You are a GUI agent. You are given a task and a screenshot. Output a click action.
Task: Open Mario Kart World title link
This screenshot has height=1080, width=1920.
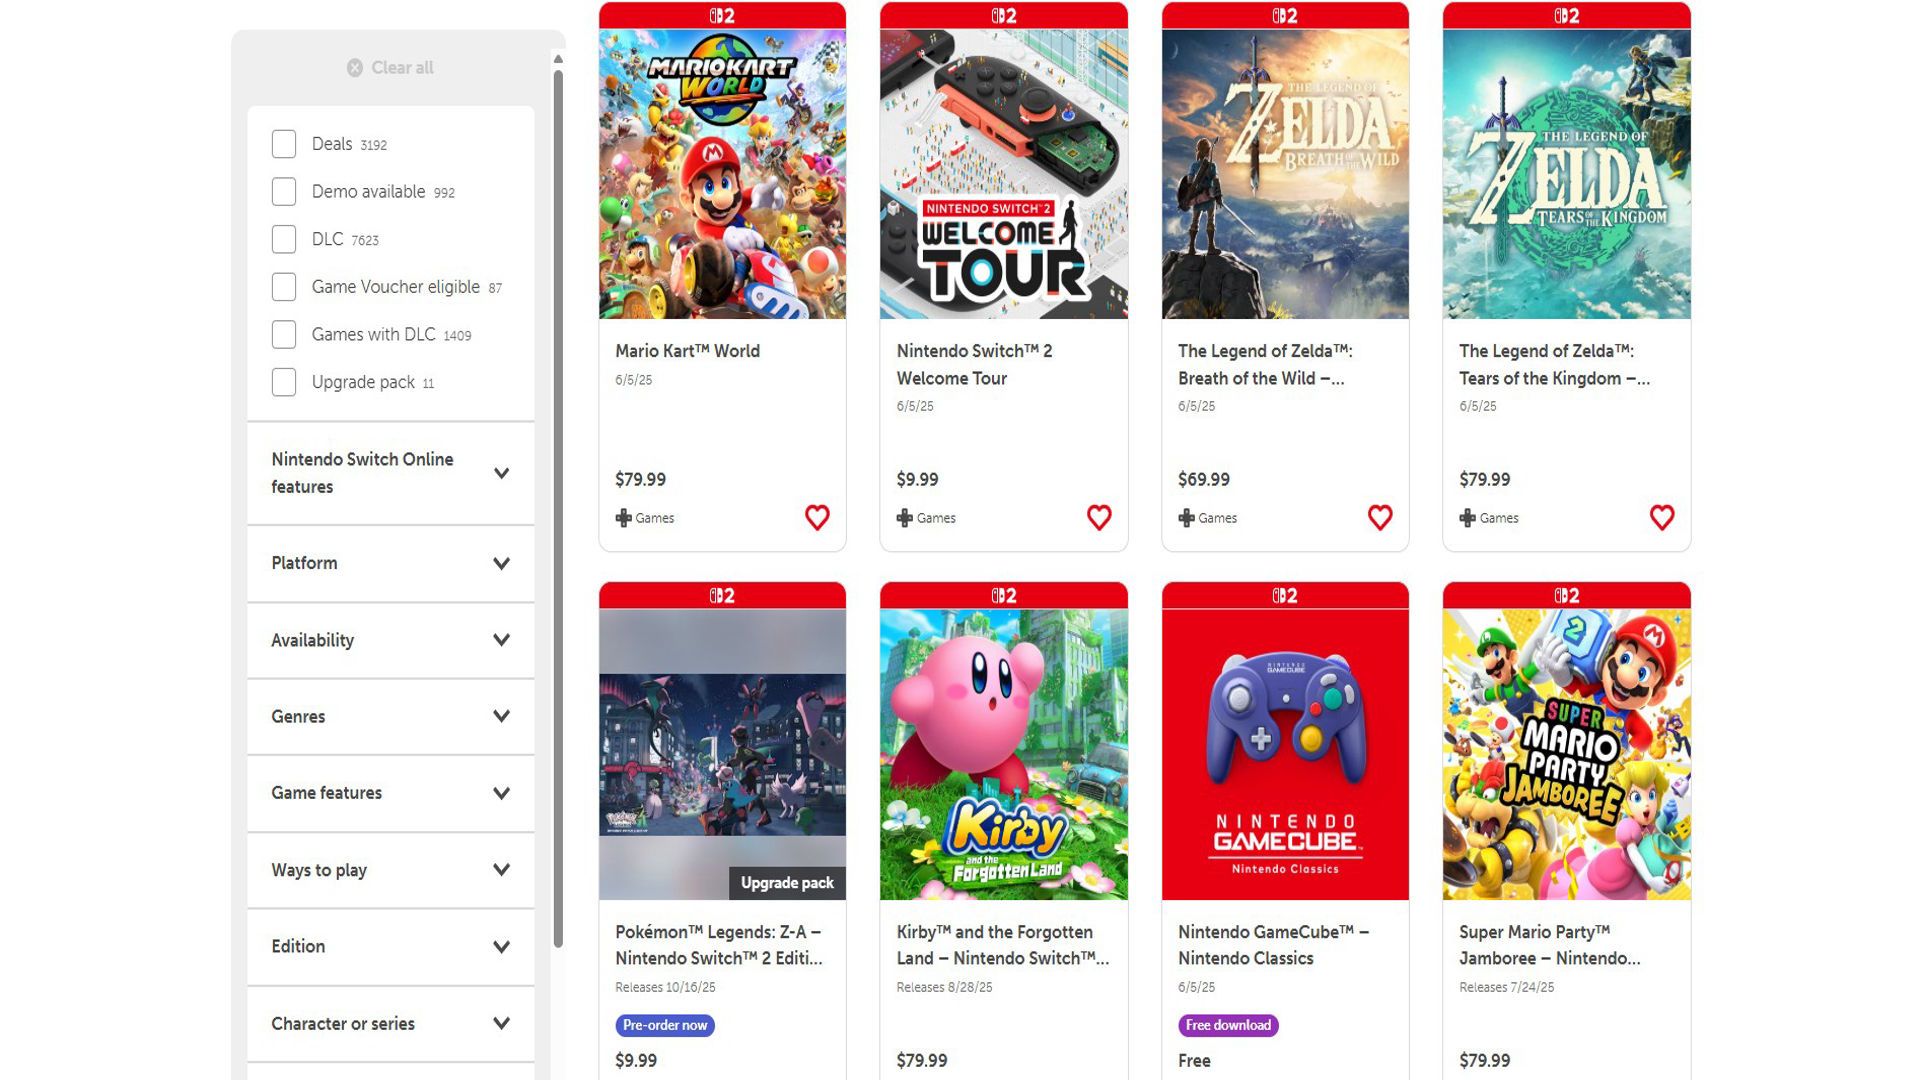click(x=687, y=351)
